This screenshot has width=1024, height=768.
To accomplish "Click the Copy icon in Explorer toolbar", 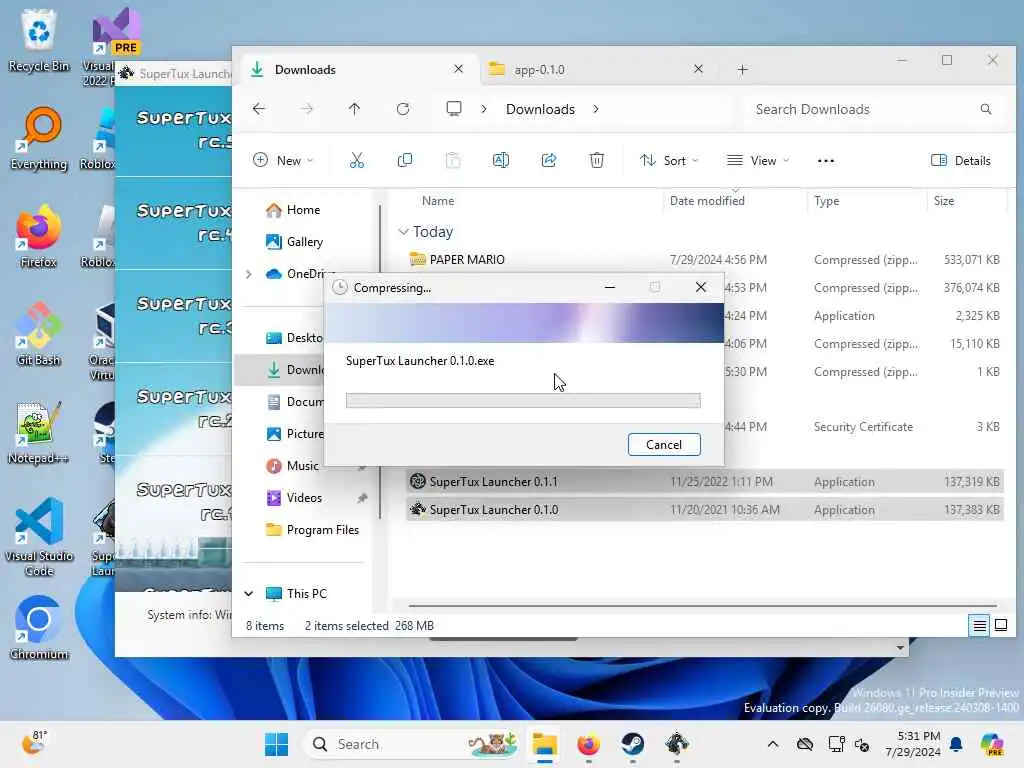I will (x=405, y=161).
